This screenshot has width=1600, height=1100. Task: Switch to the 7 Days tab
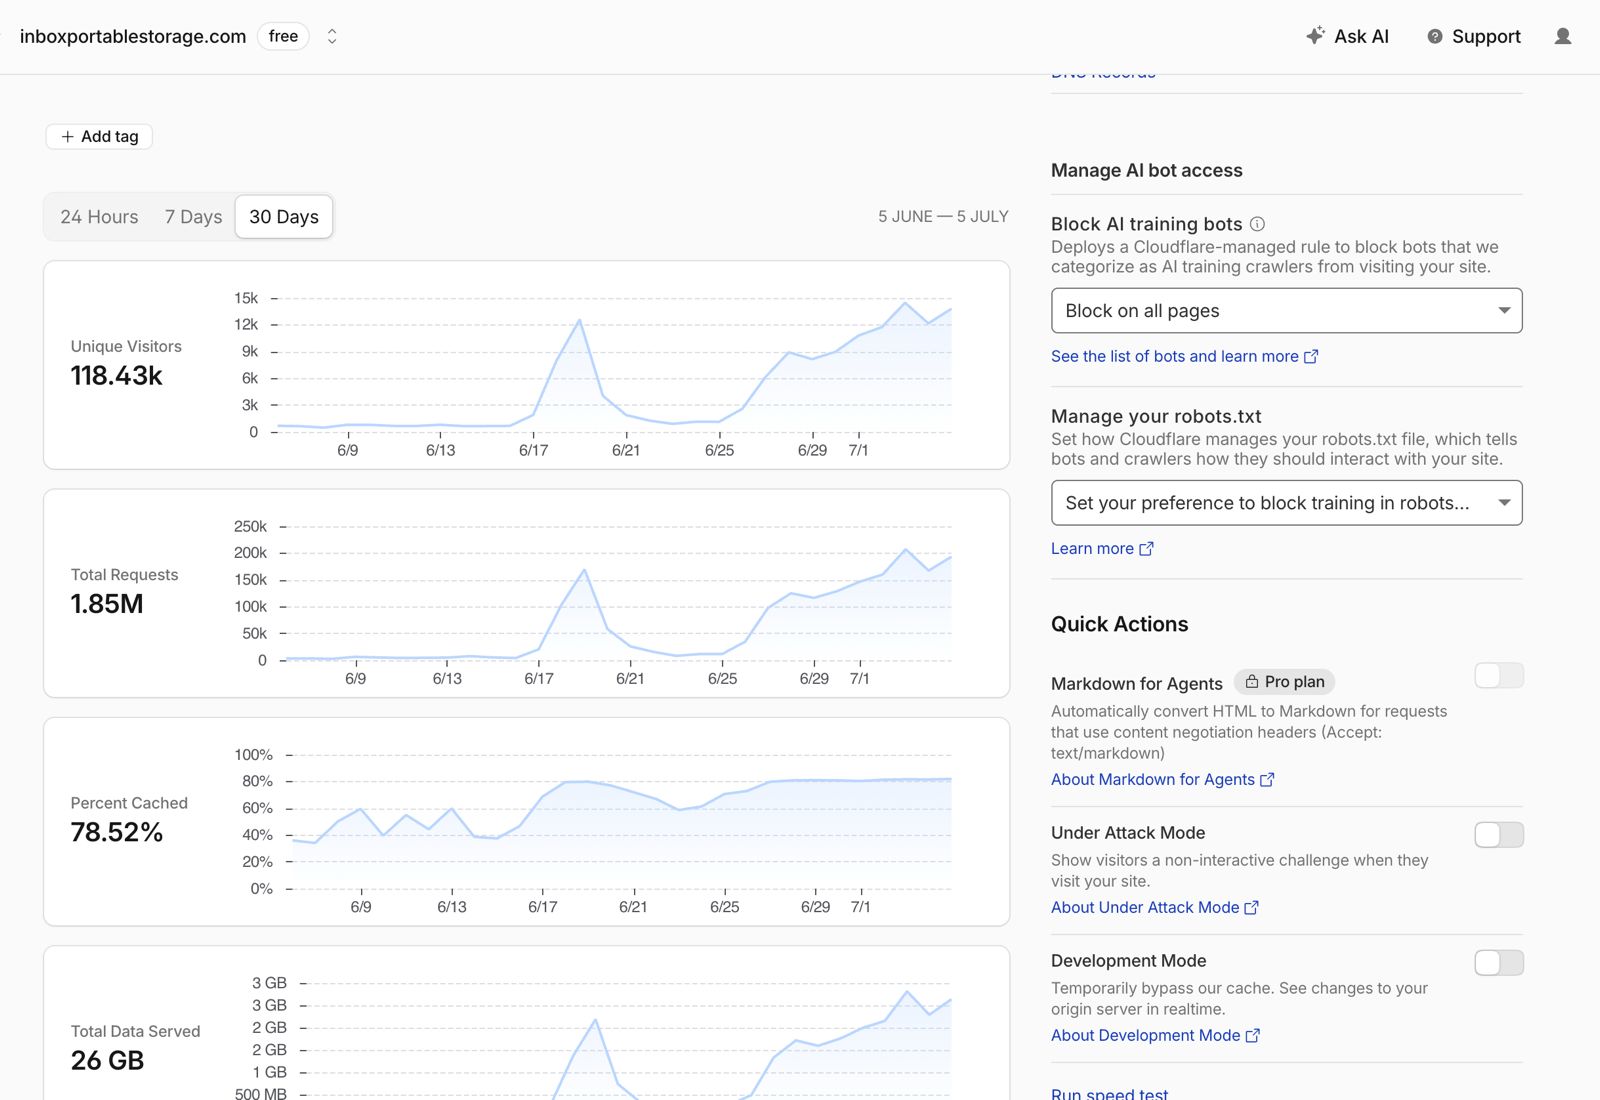coord(193,217)
